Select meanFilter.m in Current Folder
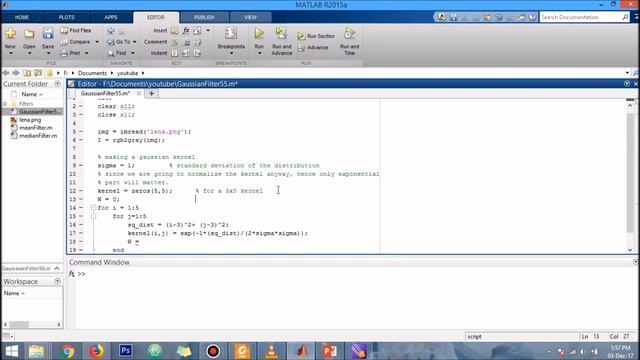Image resolution: width=640 pixels, height=360 pixels. click(36, 128)
